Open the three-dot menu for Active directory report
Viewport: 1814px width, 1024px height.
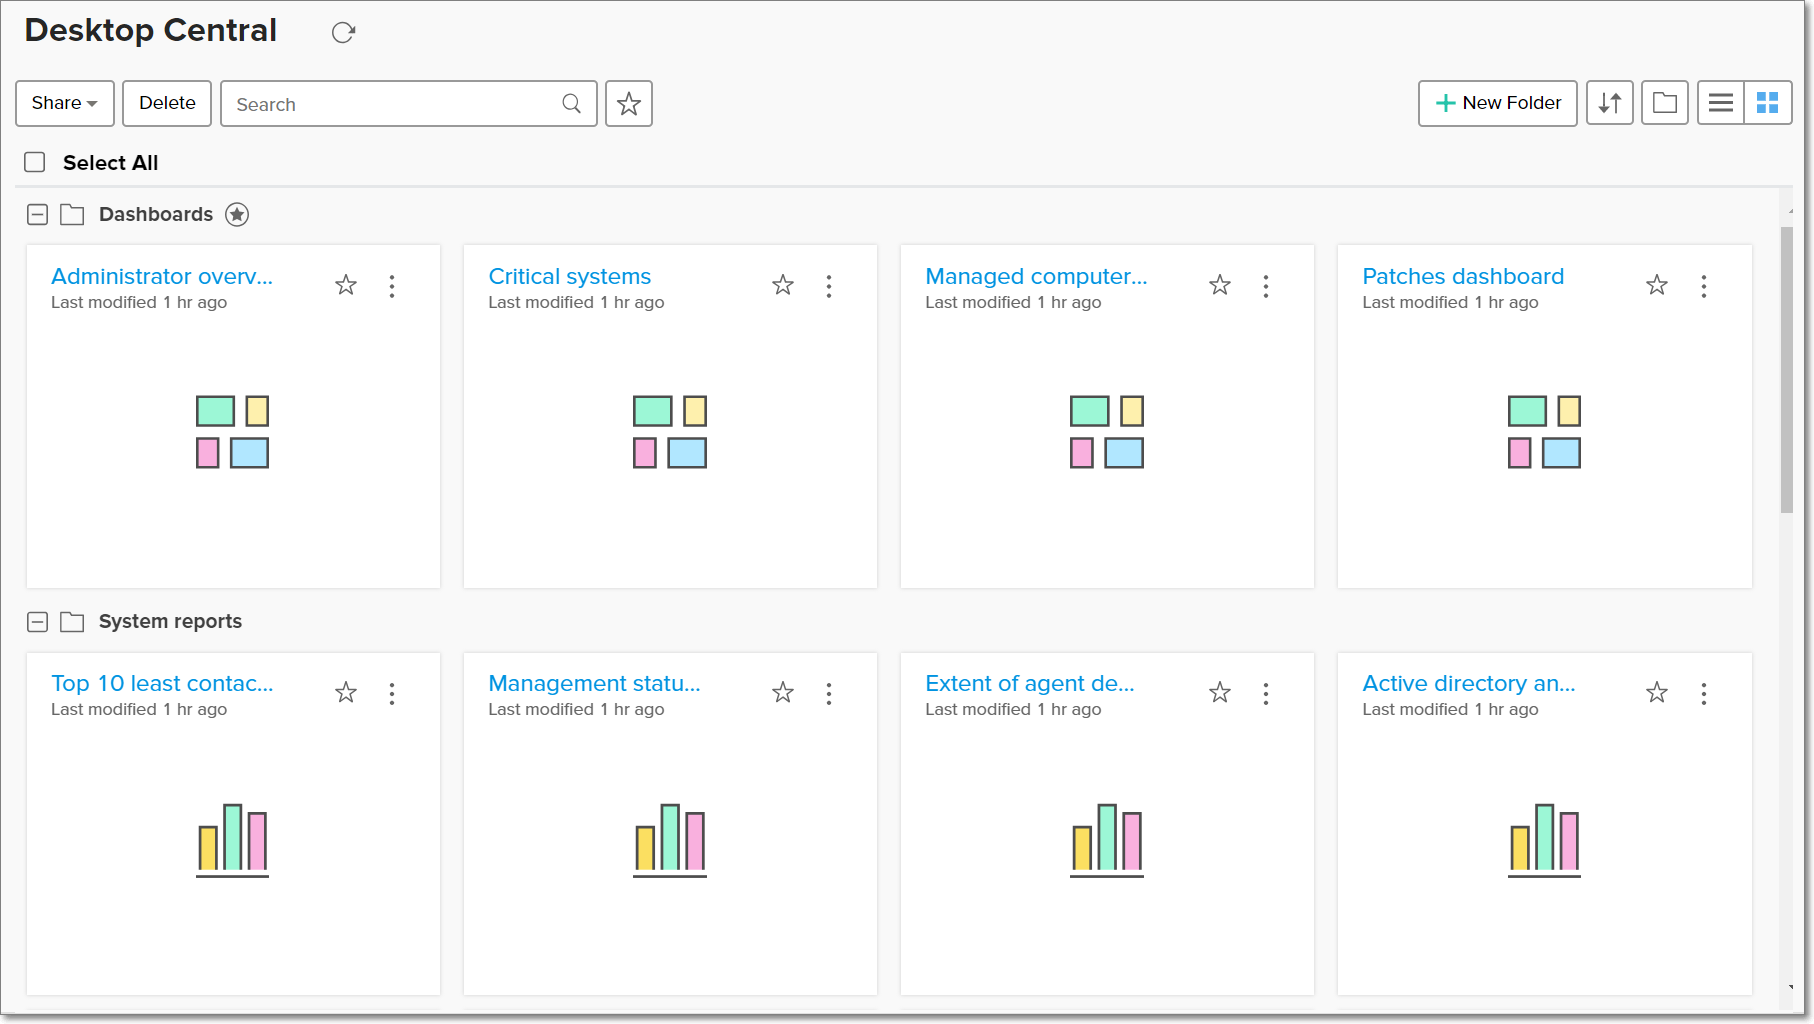(1704, 694)
